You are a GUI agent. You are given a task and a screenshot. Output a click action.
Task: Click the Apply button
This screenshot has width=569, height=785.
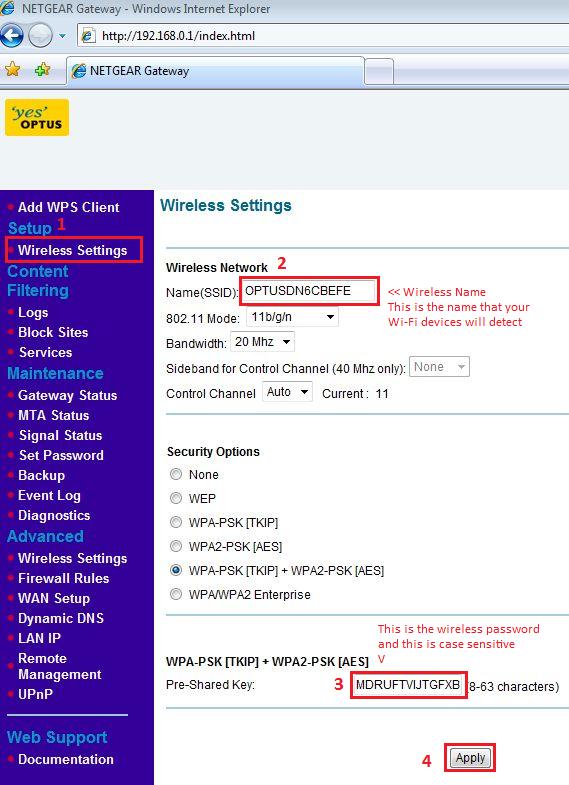pos(470,758)
